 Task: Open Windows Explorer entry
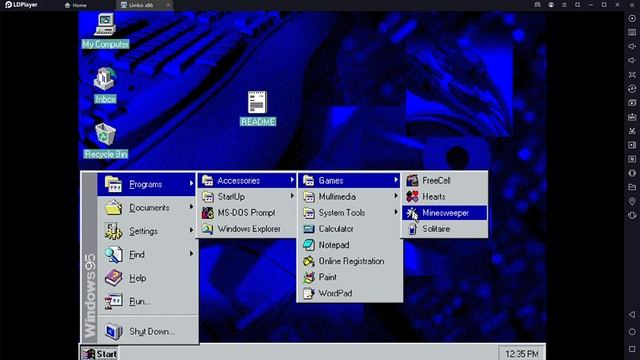(x=247, y=229)
